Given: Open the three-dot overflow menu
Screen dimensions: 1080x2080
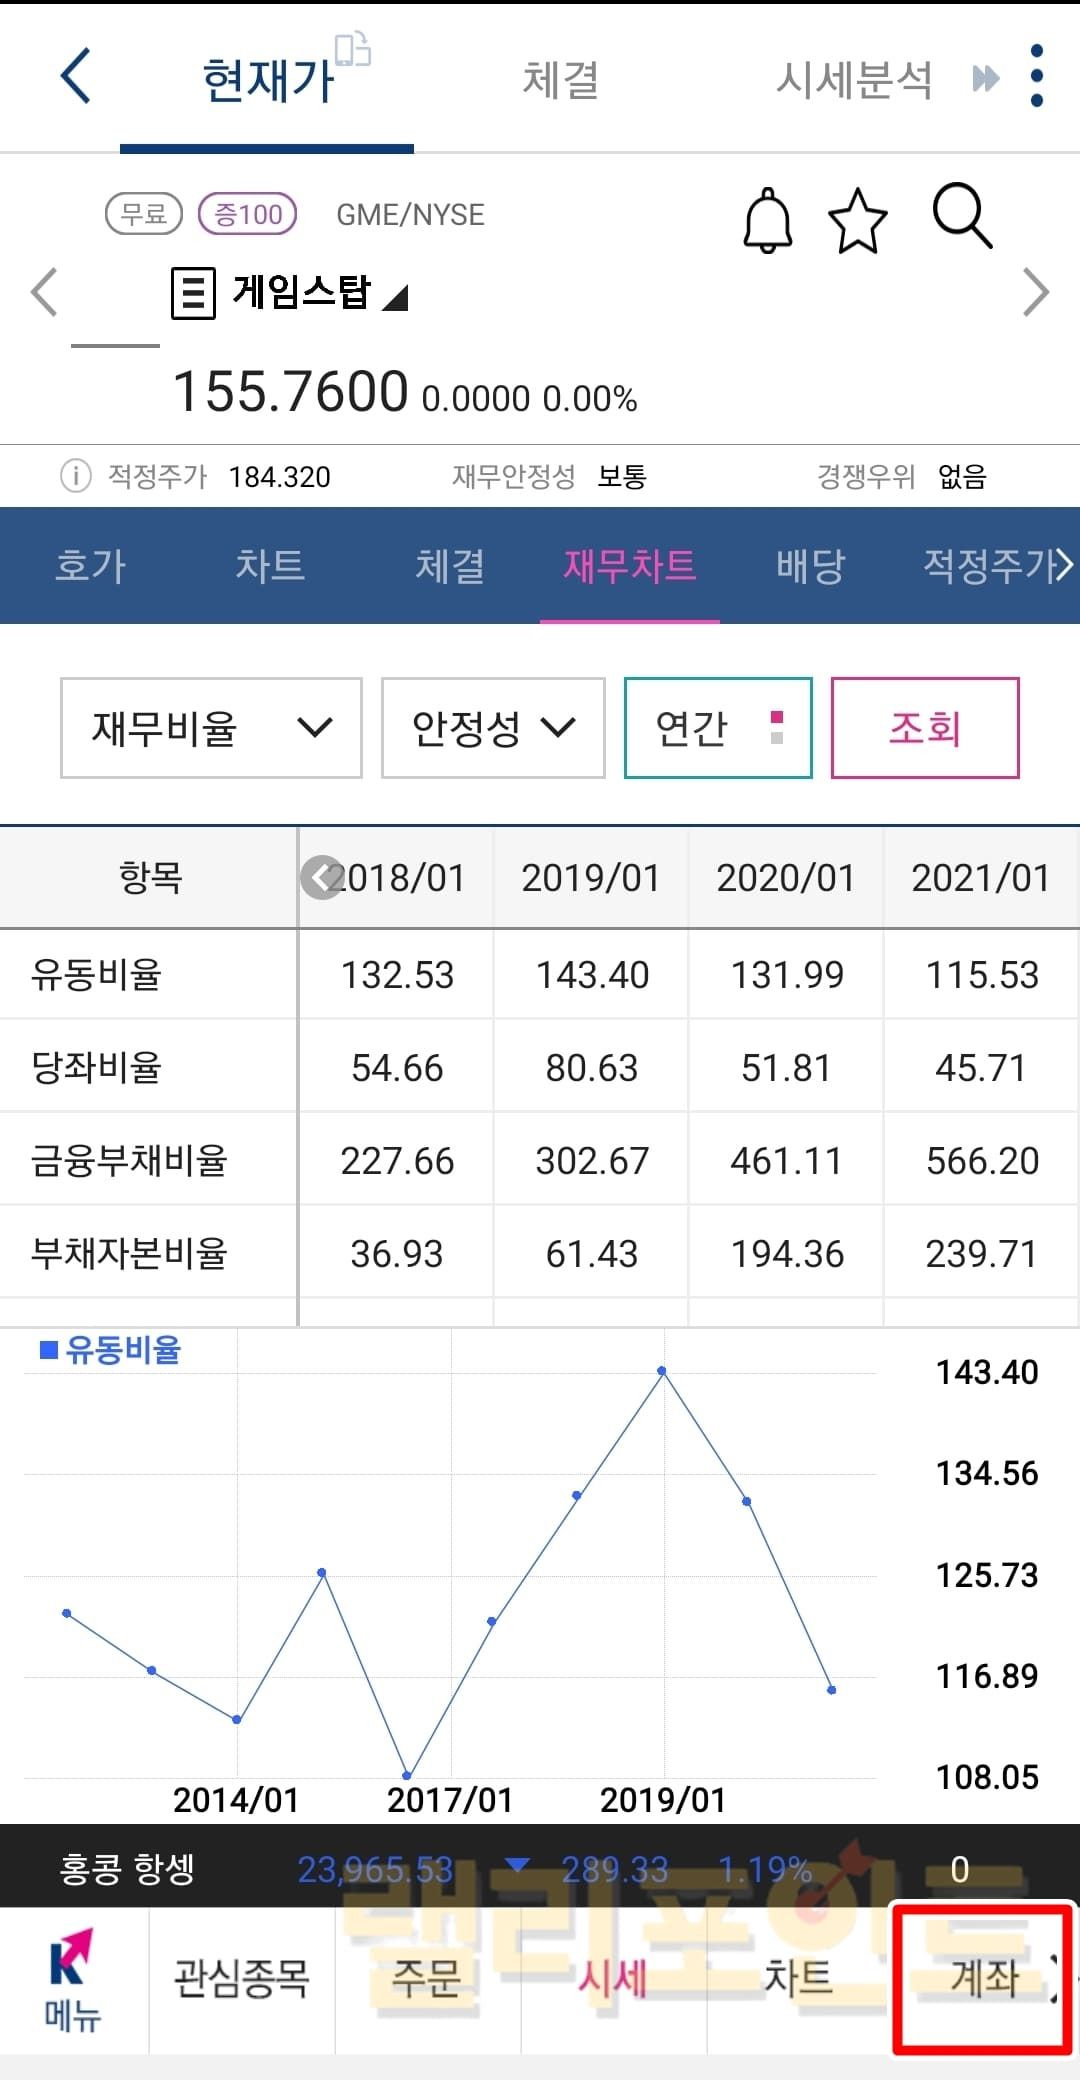Looking at the screenshot, I should click(1036, 76).
